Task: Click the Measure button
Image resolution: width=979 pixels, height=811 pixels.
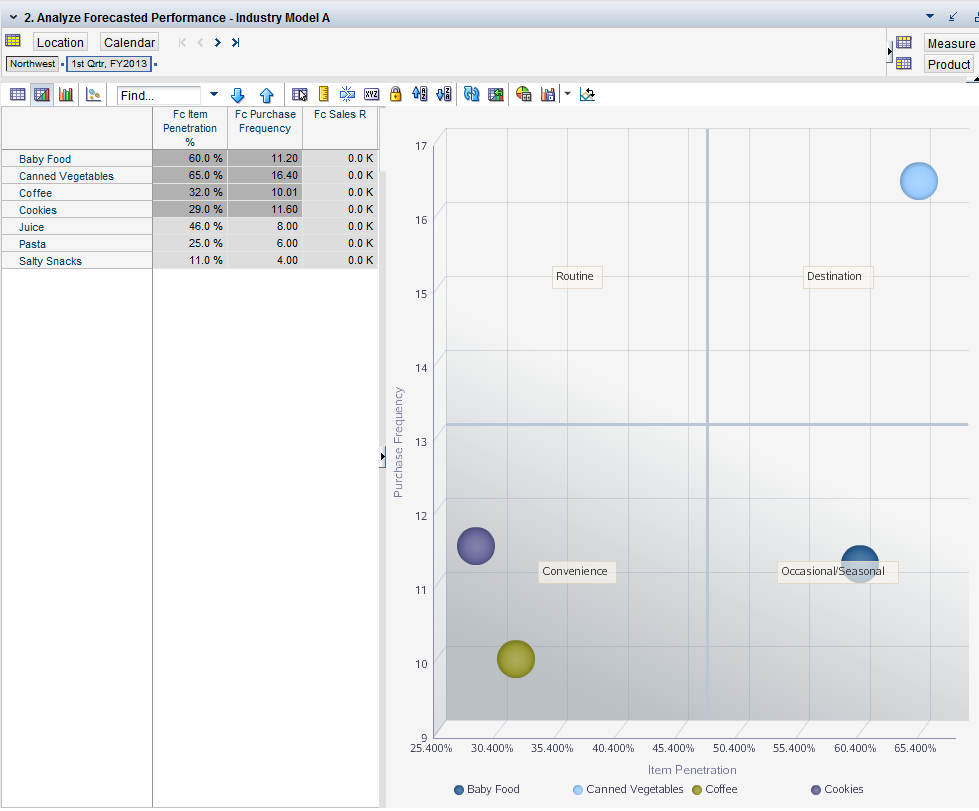Action: [950, 43]
